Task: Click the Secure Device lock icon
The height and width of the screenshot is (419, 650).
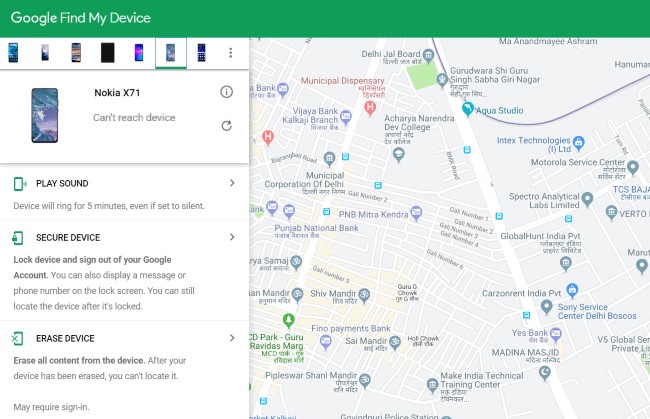Action: (17, 238)
